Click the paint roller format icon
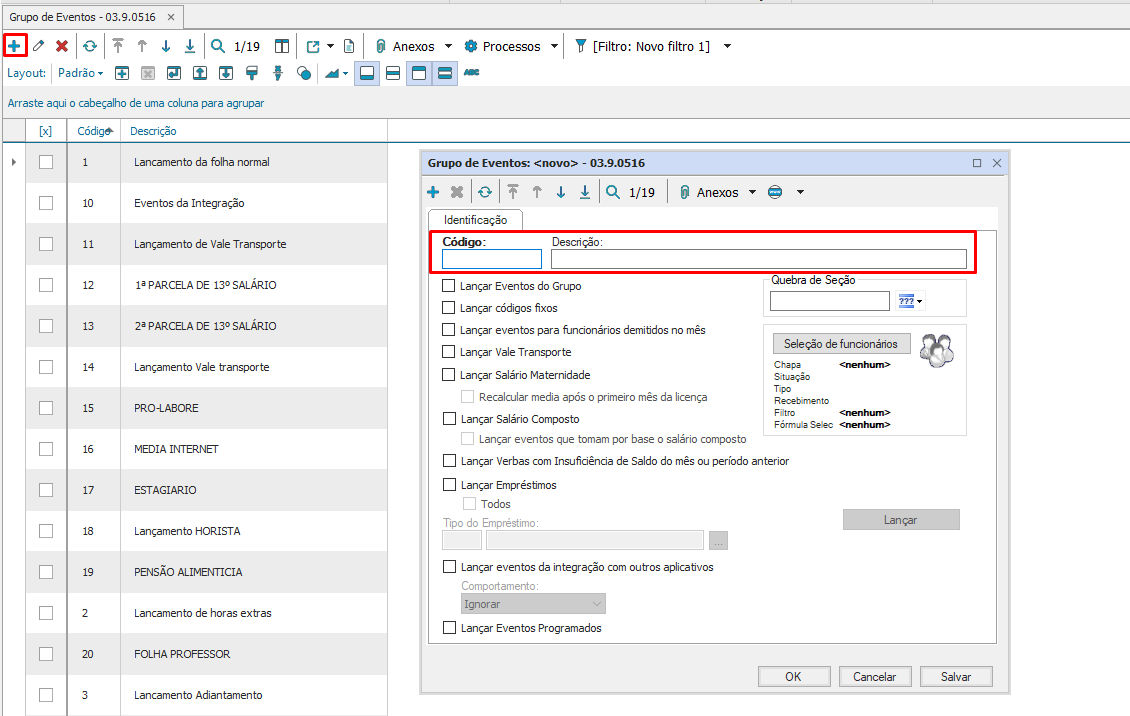Image resolution: width=1130 pixels, height=716 pixels. tap(252, 73)
